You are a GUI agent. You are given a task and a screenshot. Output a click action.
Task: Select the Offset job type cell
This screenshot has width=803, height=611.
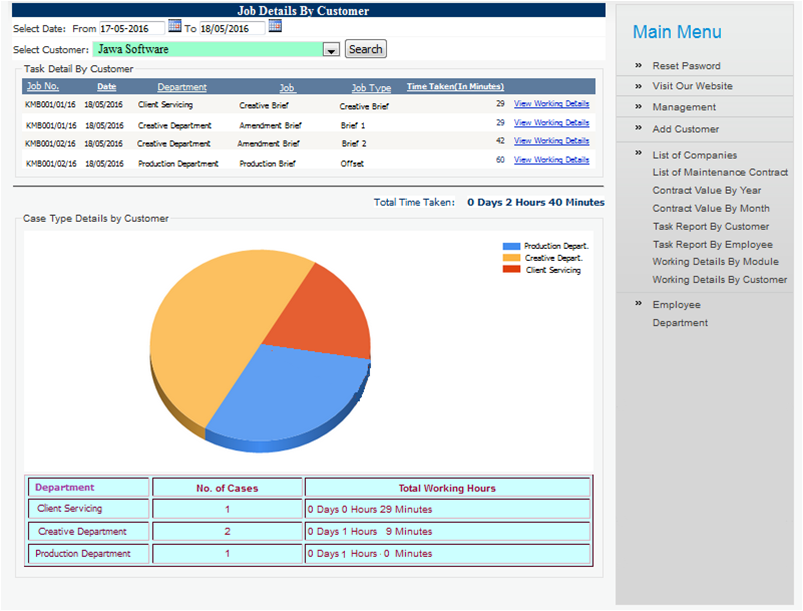point(352,164)
